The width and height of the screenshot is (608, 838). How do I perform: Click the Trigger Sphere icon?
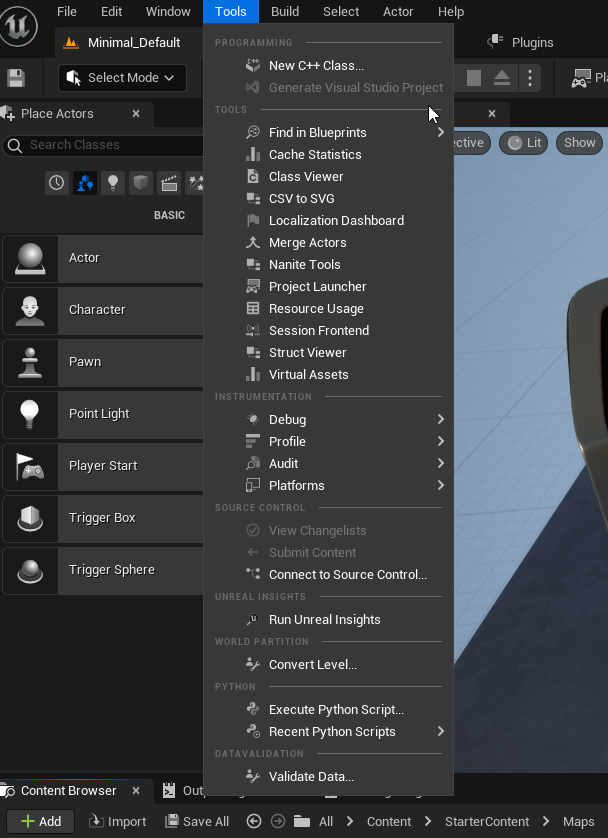(x=30, y=570)
